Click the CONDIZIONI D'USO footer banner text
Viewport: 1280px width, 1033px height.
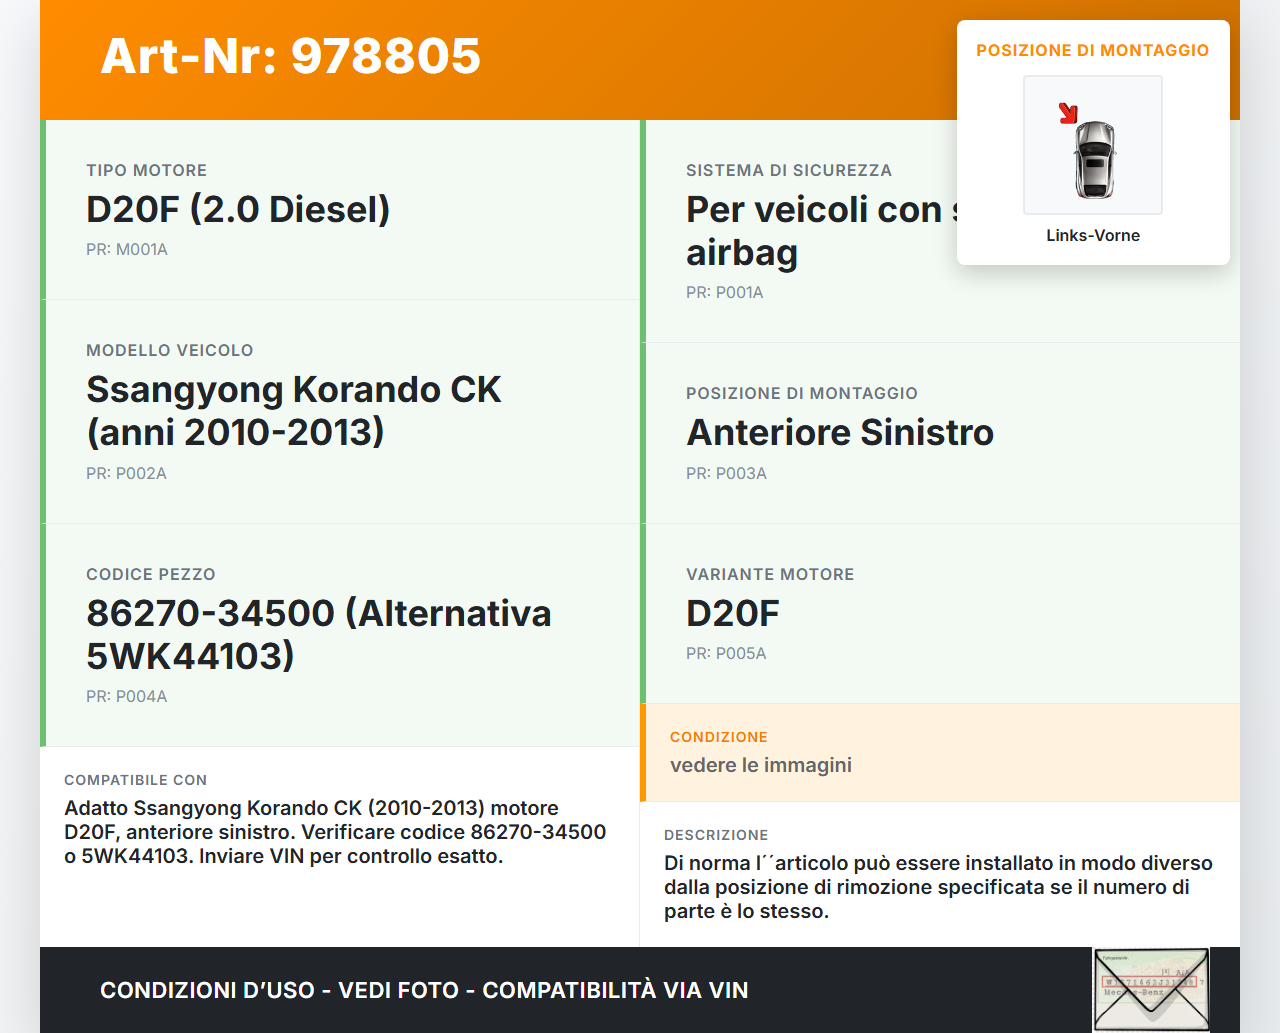[424, 990]
